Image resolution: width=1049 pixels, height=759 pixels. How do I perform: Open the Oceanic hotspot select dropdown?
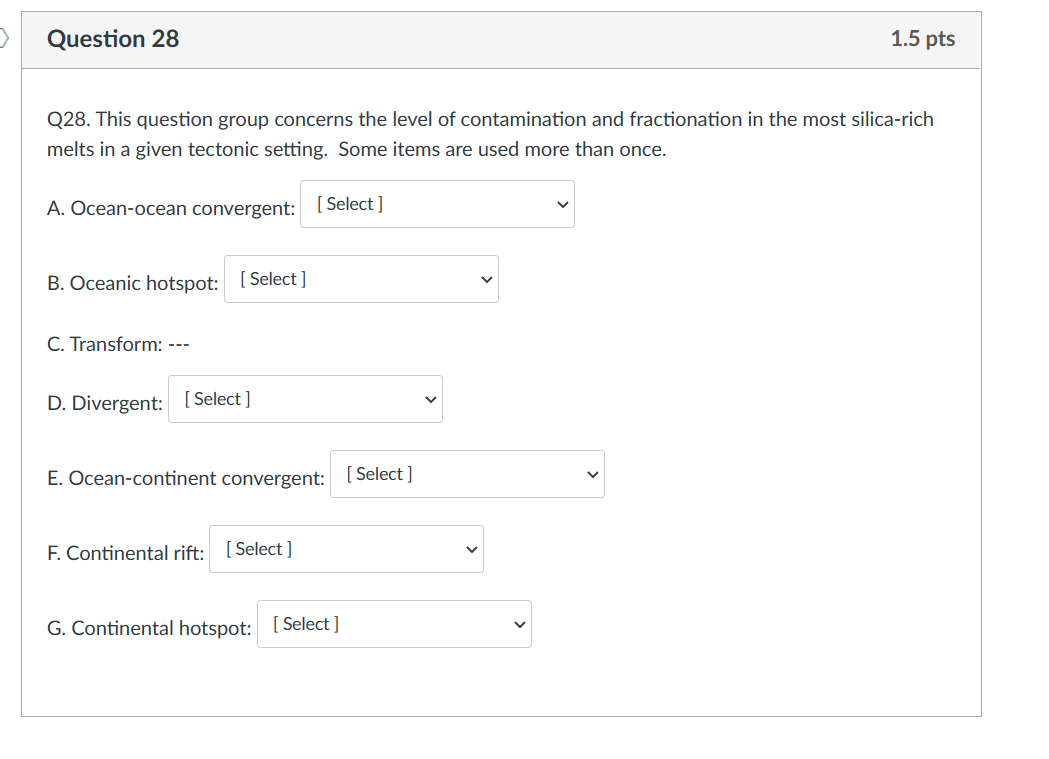coord(360,279)
